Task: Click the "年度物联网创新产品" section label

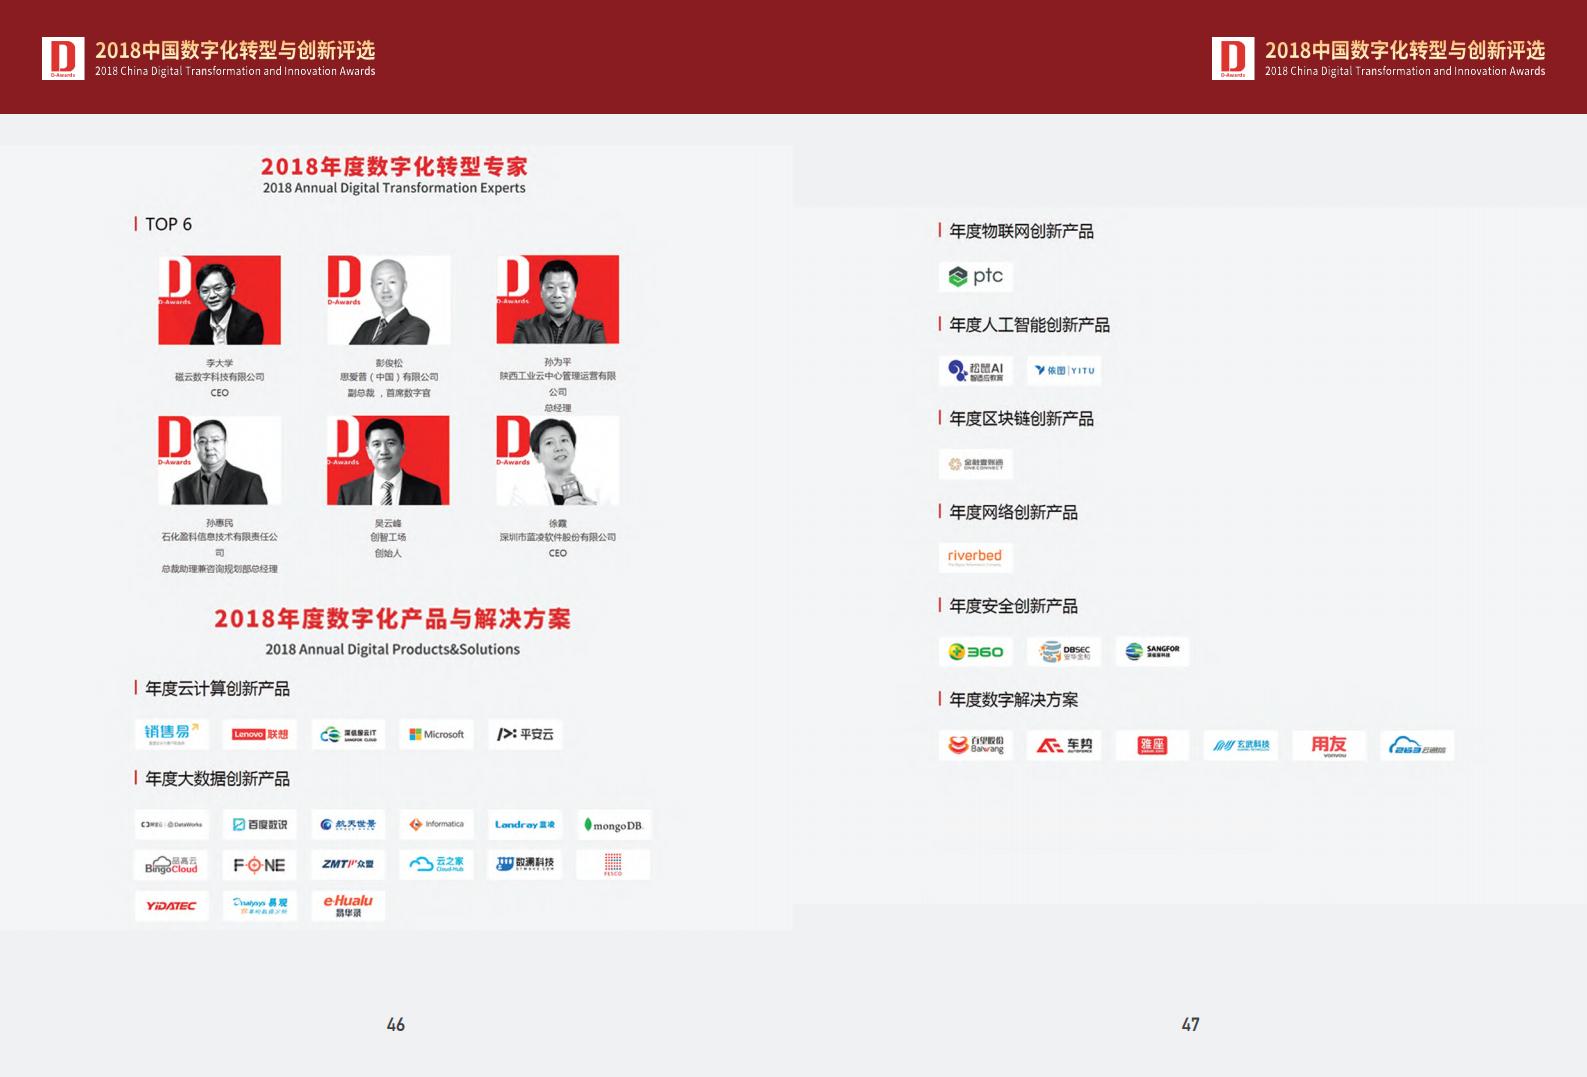Action: click(x=1021, y=231)
